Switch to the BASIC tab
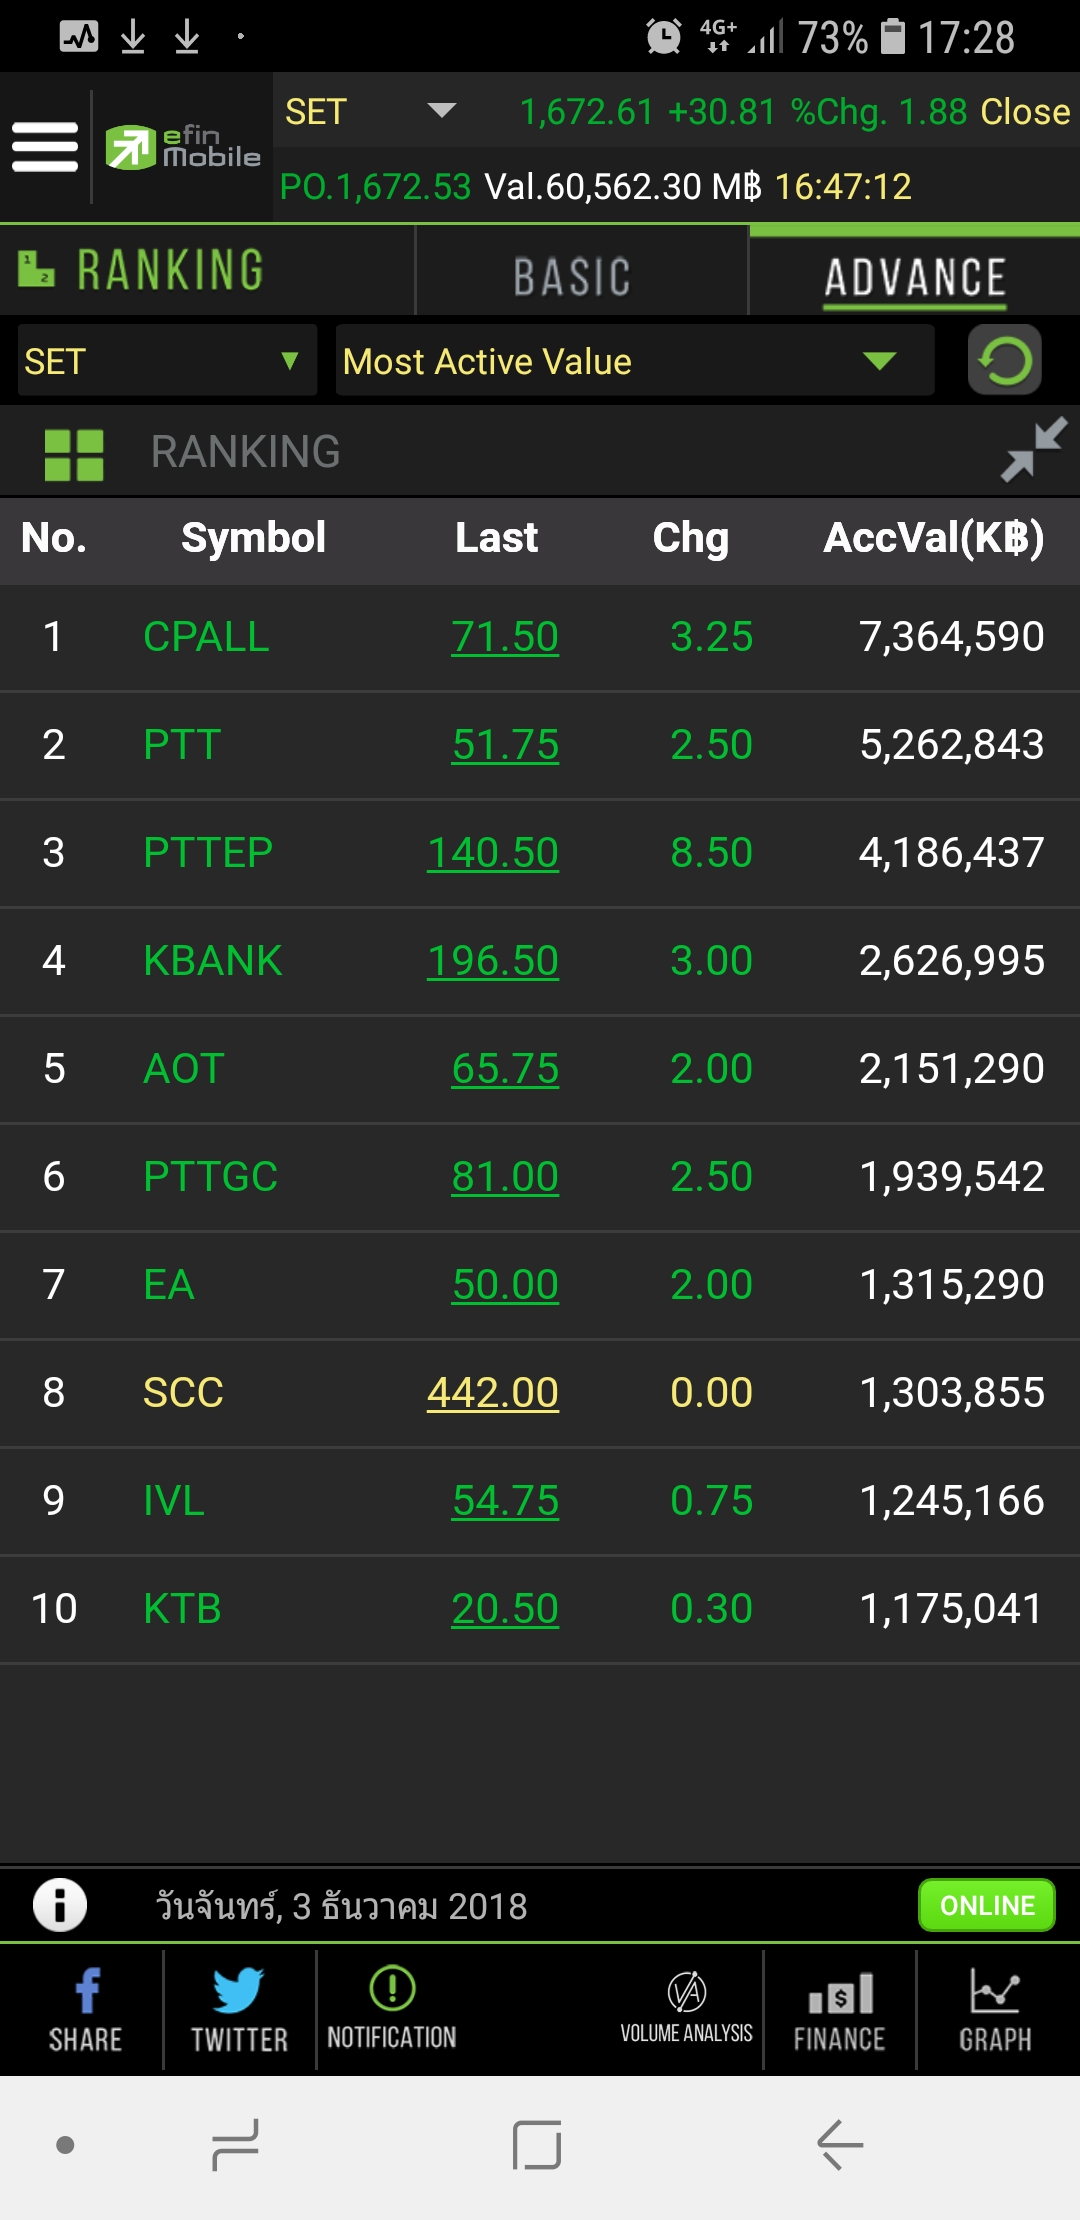1080x2220 pixels. click(x=572, y=276)
